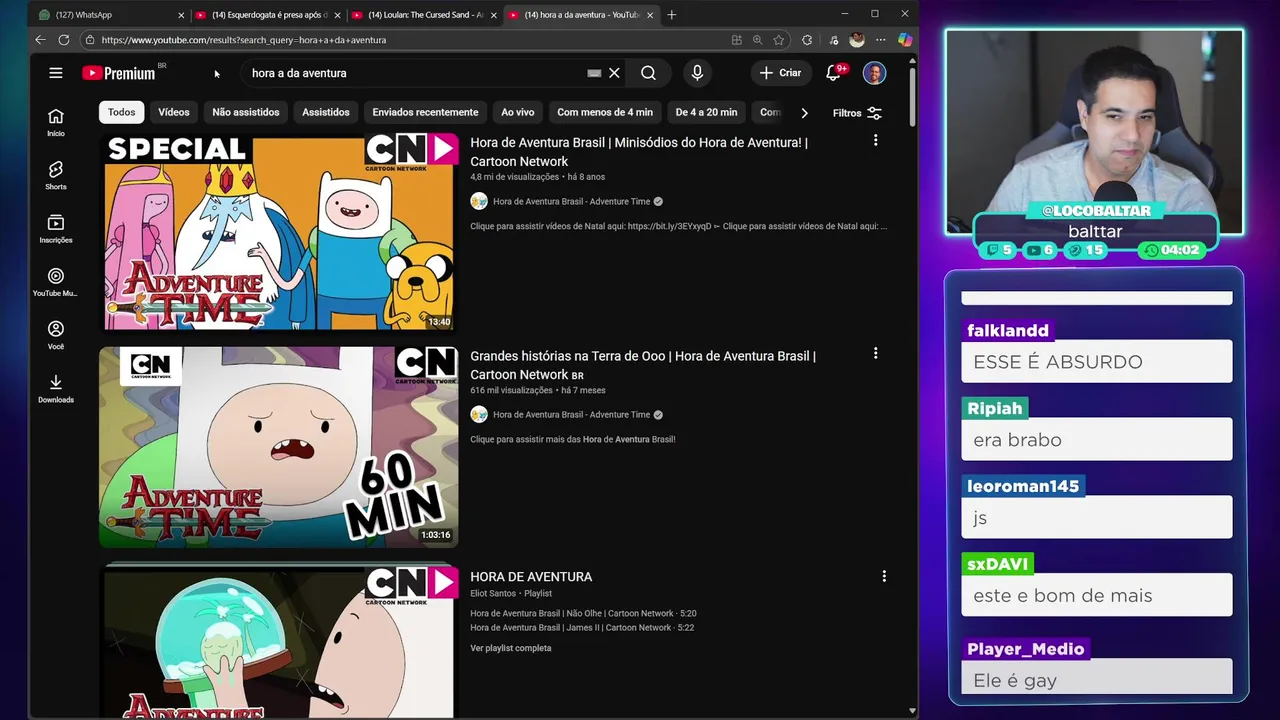Open the YouTube hamburger guide menu
This screenshot has width=1280, height=720.
[56, 73]
